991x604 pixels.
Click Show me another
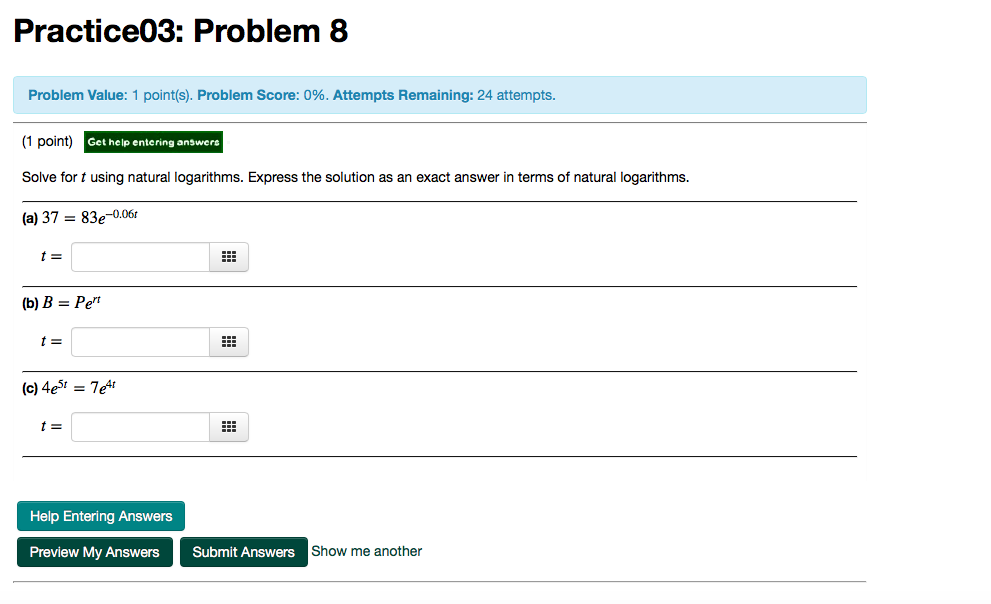point(365,551)
